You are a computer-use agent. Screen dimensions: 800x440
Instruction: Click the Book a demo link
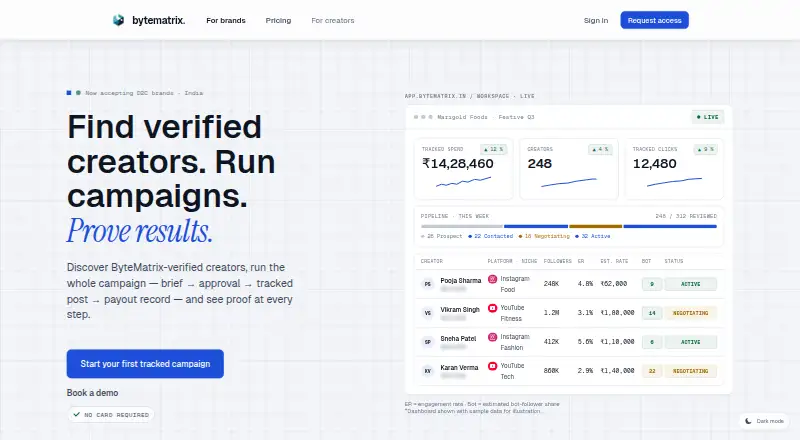point(92,393)
